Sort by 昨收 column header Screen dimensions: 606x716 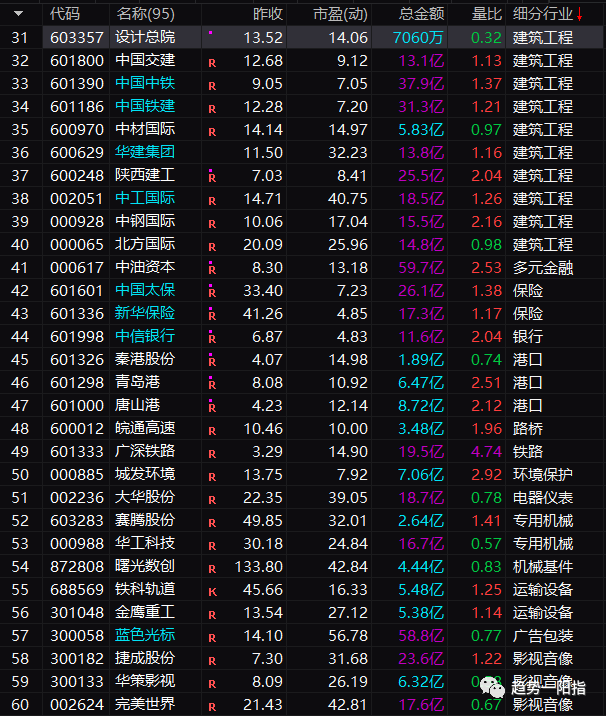268,14
